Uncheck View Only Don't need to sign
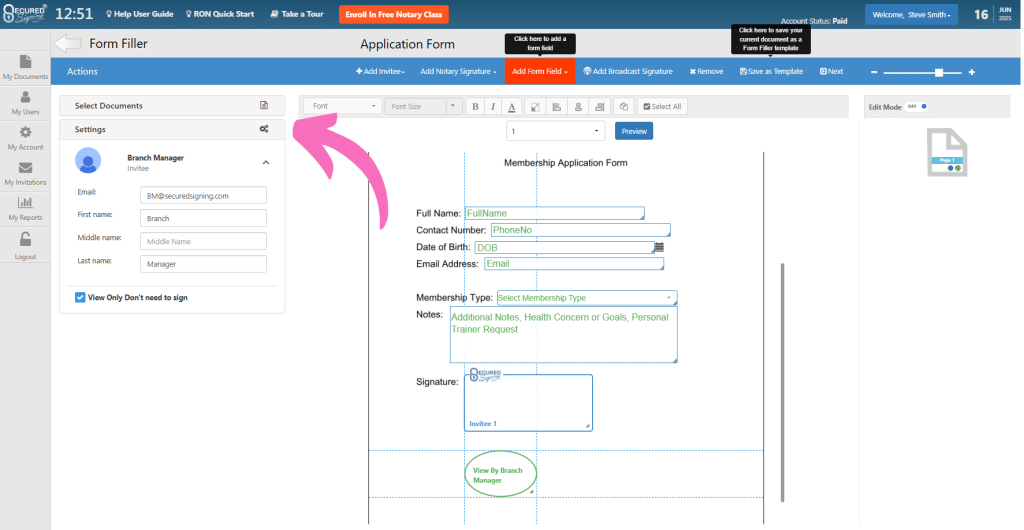Screen dimensions: 1024x530 80,297
